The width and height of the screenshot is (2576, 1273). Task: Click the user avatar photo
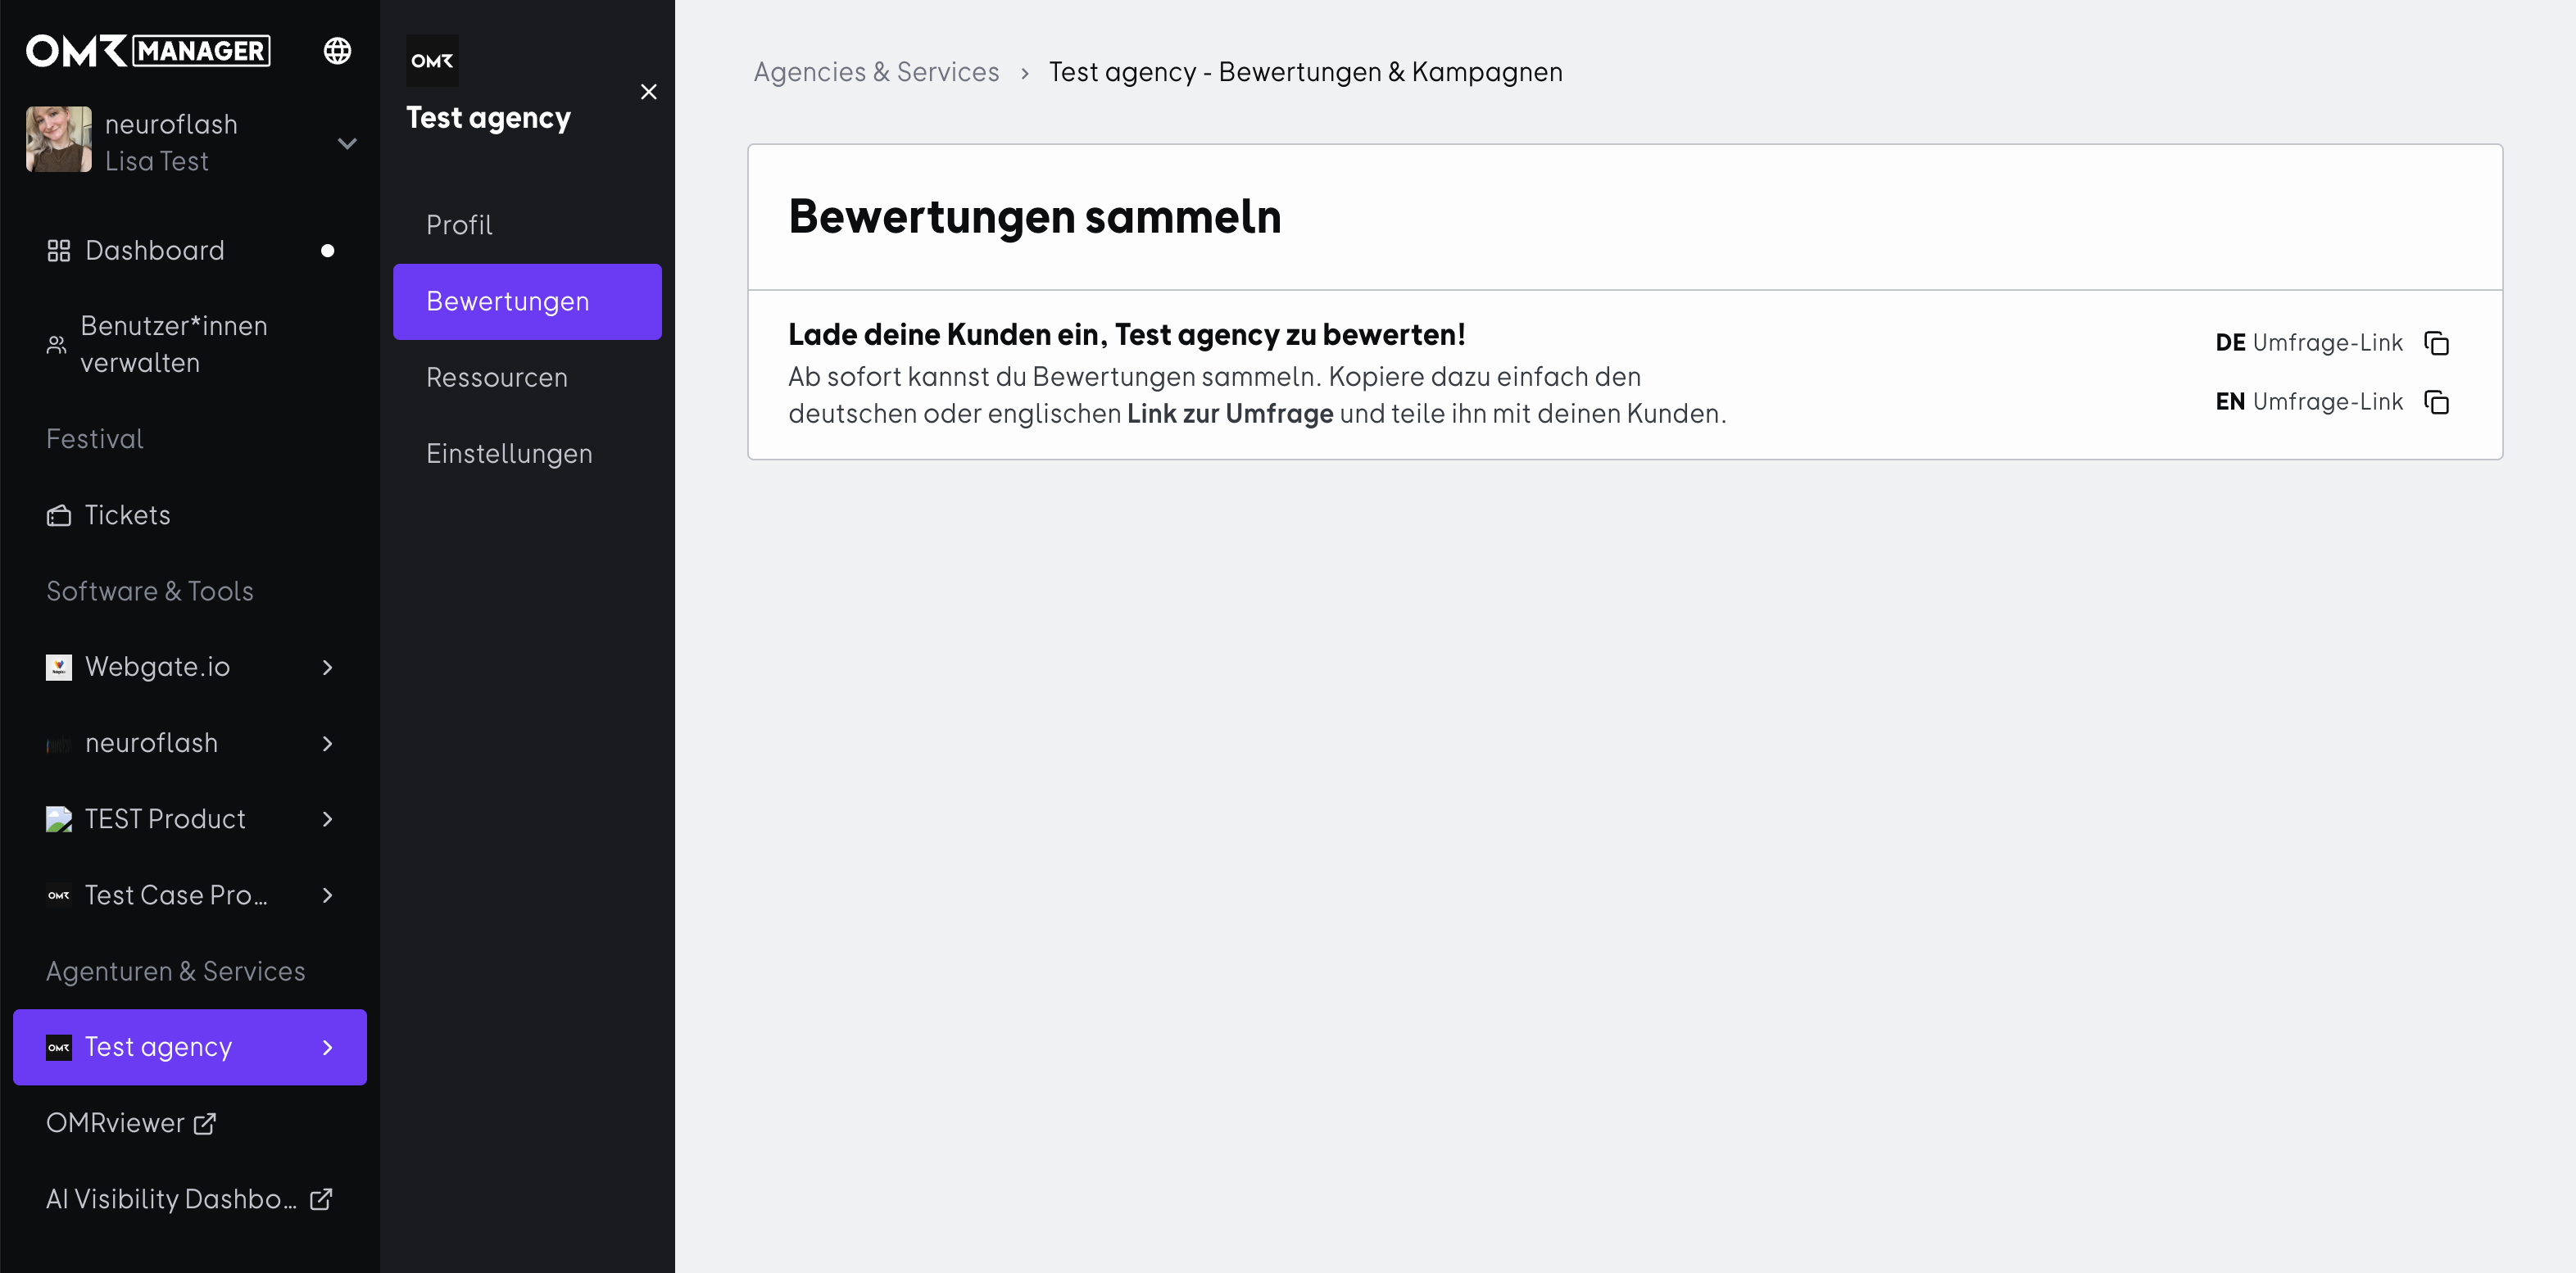pyautogui.click(x=59, y=139)
